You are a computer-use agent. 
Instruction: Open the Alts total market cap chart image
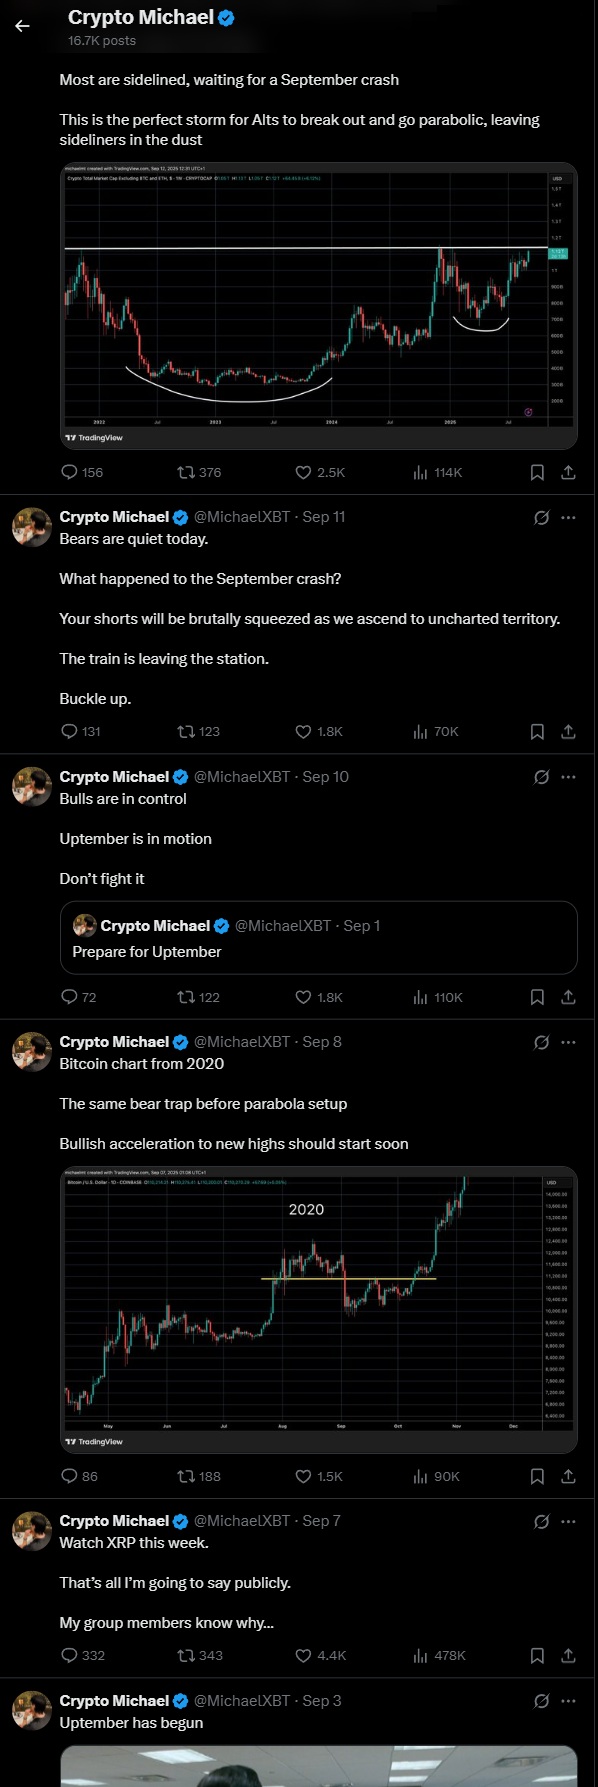coord(318,306)
